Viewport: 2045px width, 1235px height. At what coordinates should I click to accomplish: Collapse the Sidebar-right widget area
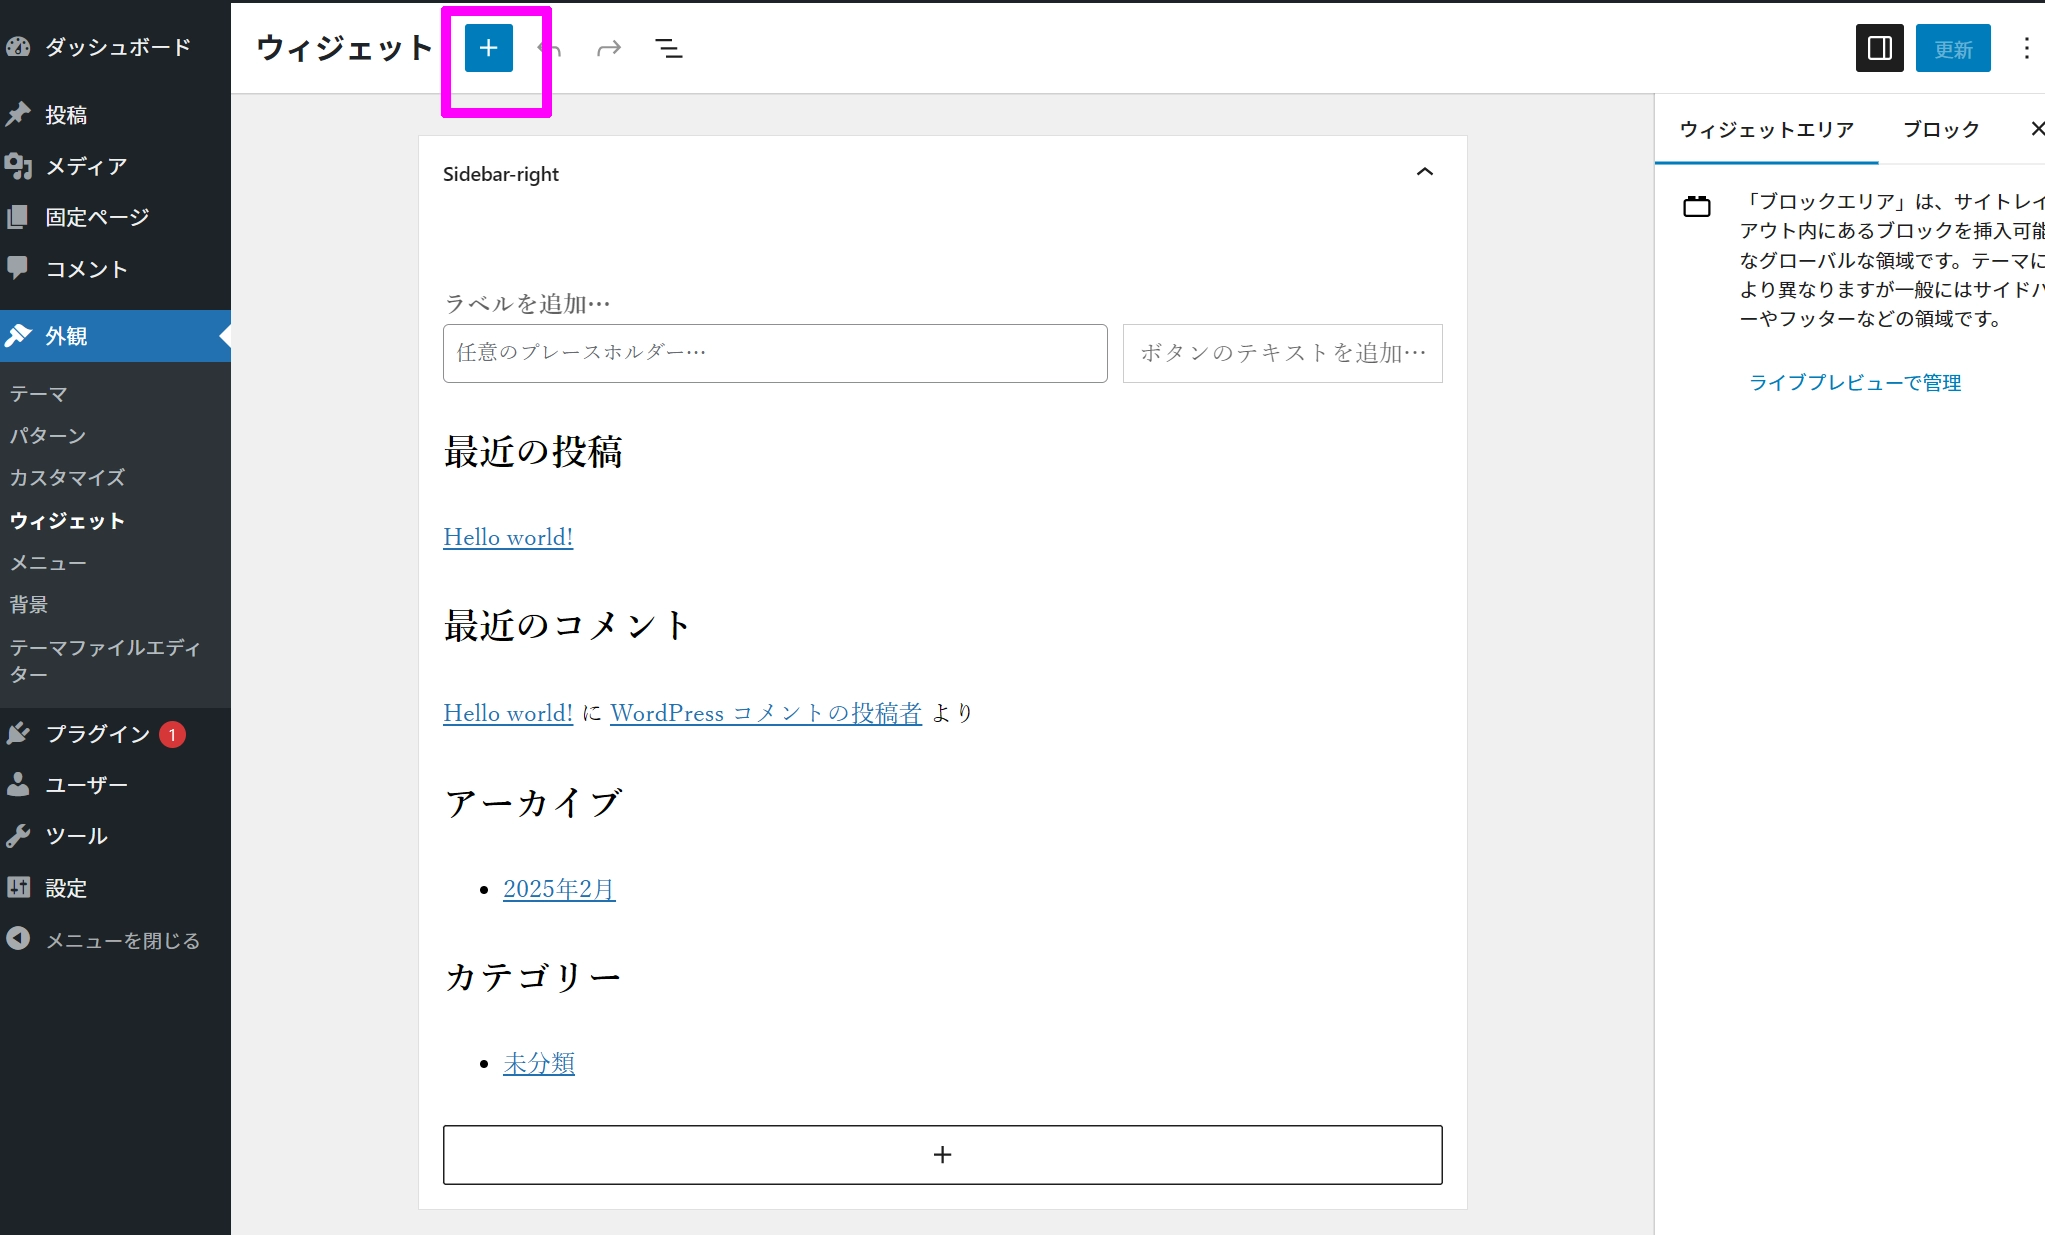1424,172
